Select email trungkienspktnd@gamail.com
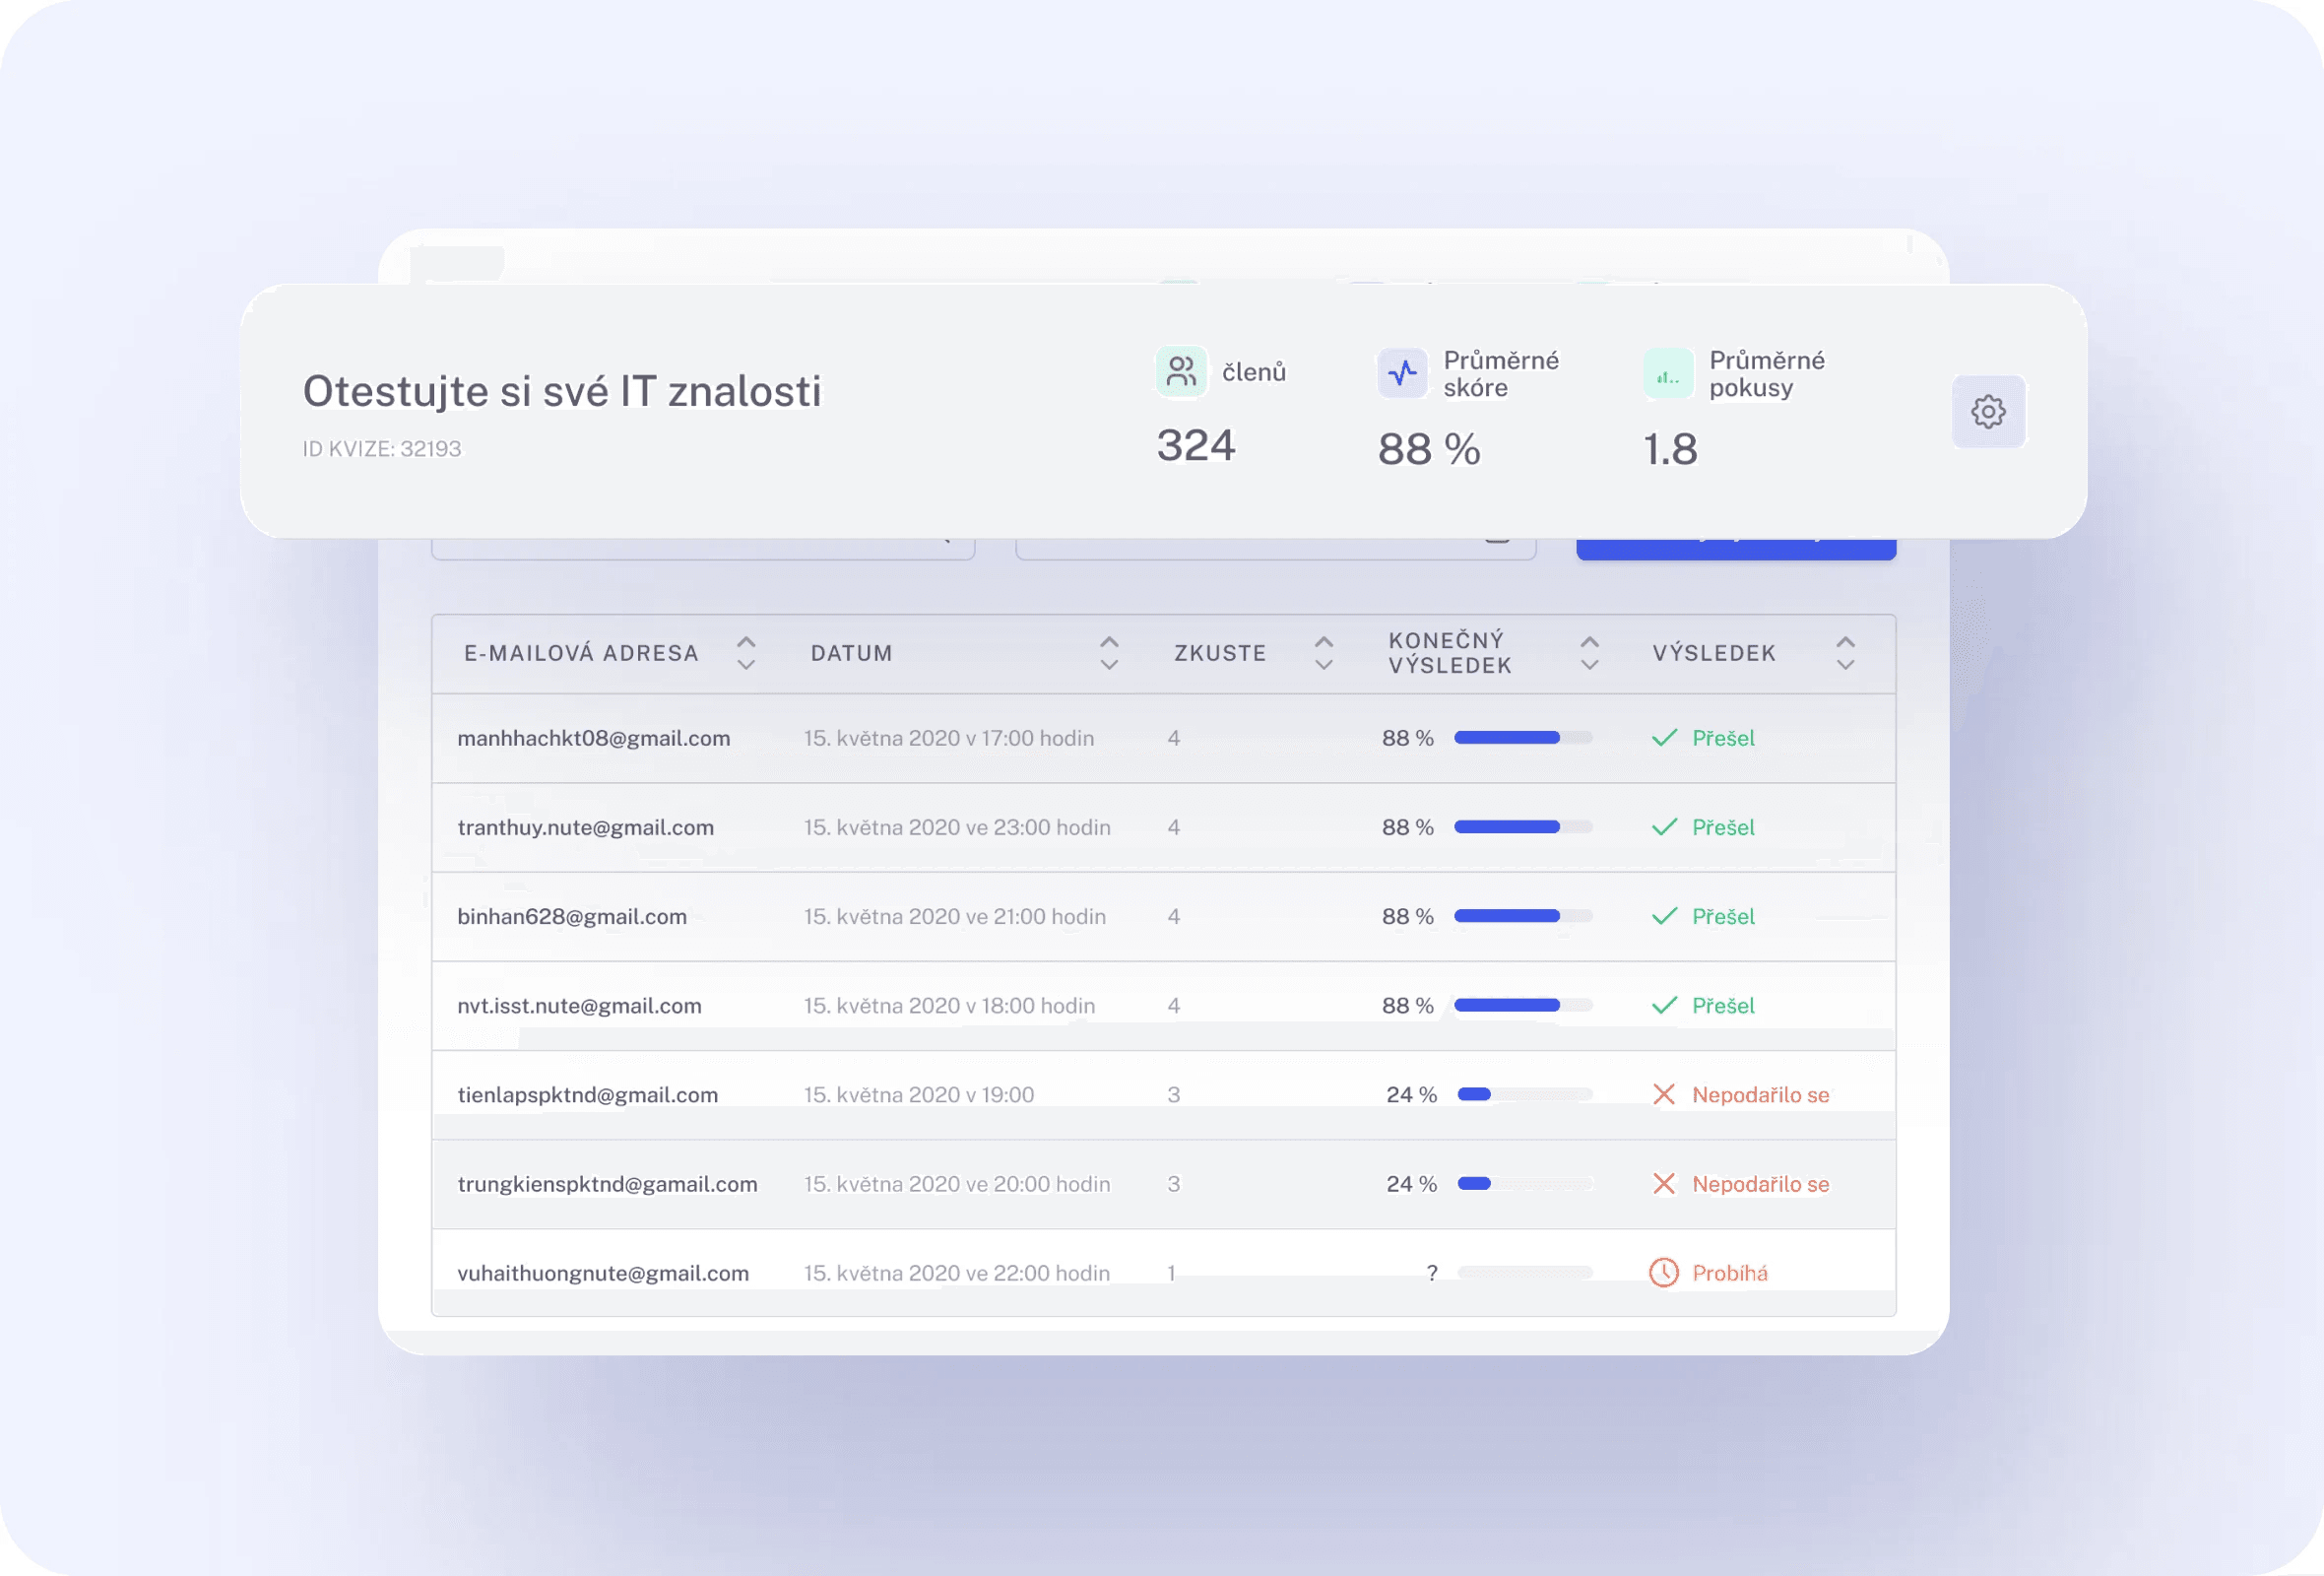2324x1576 pixels. coord(608,1184)
